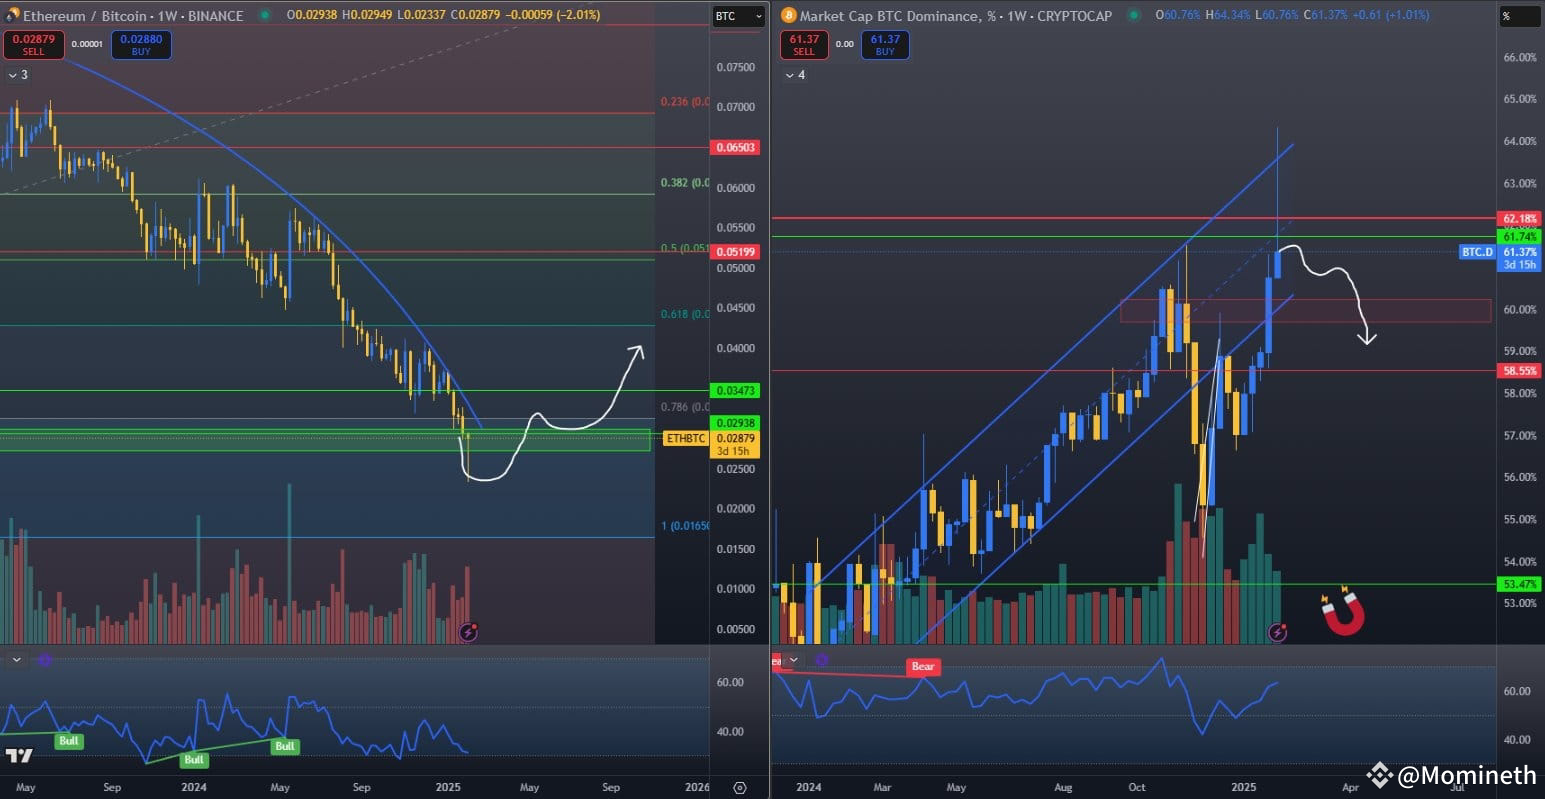Open the settings icon in the bottom toolbar

coord(738,787)
